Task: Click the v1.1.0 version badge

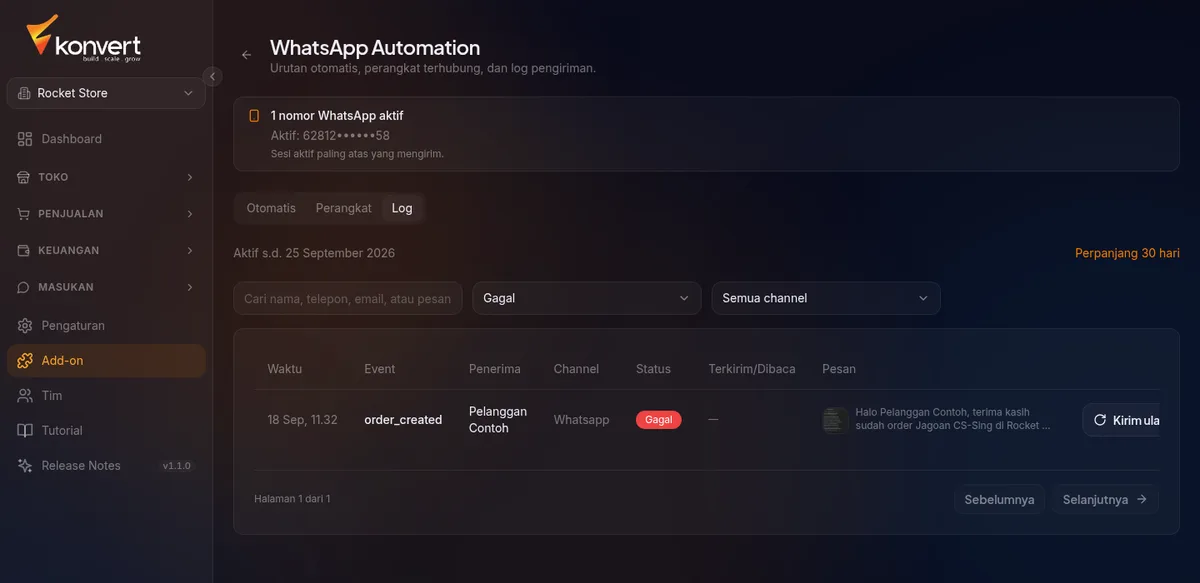Action: pyautogui.click(x=176, y=466)
